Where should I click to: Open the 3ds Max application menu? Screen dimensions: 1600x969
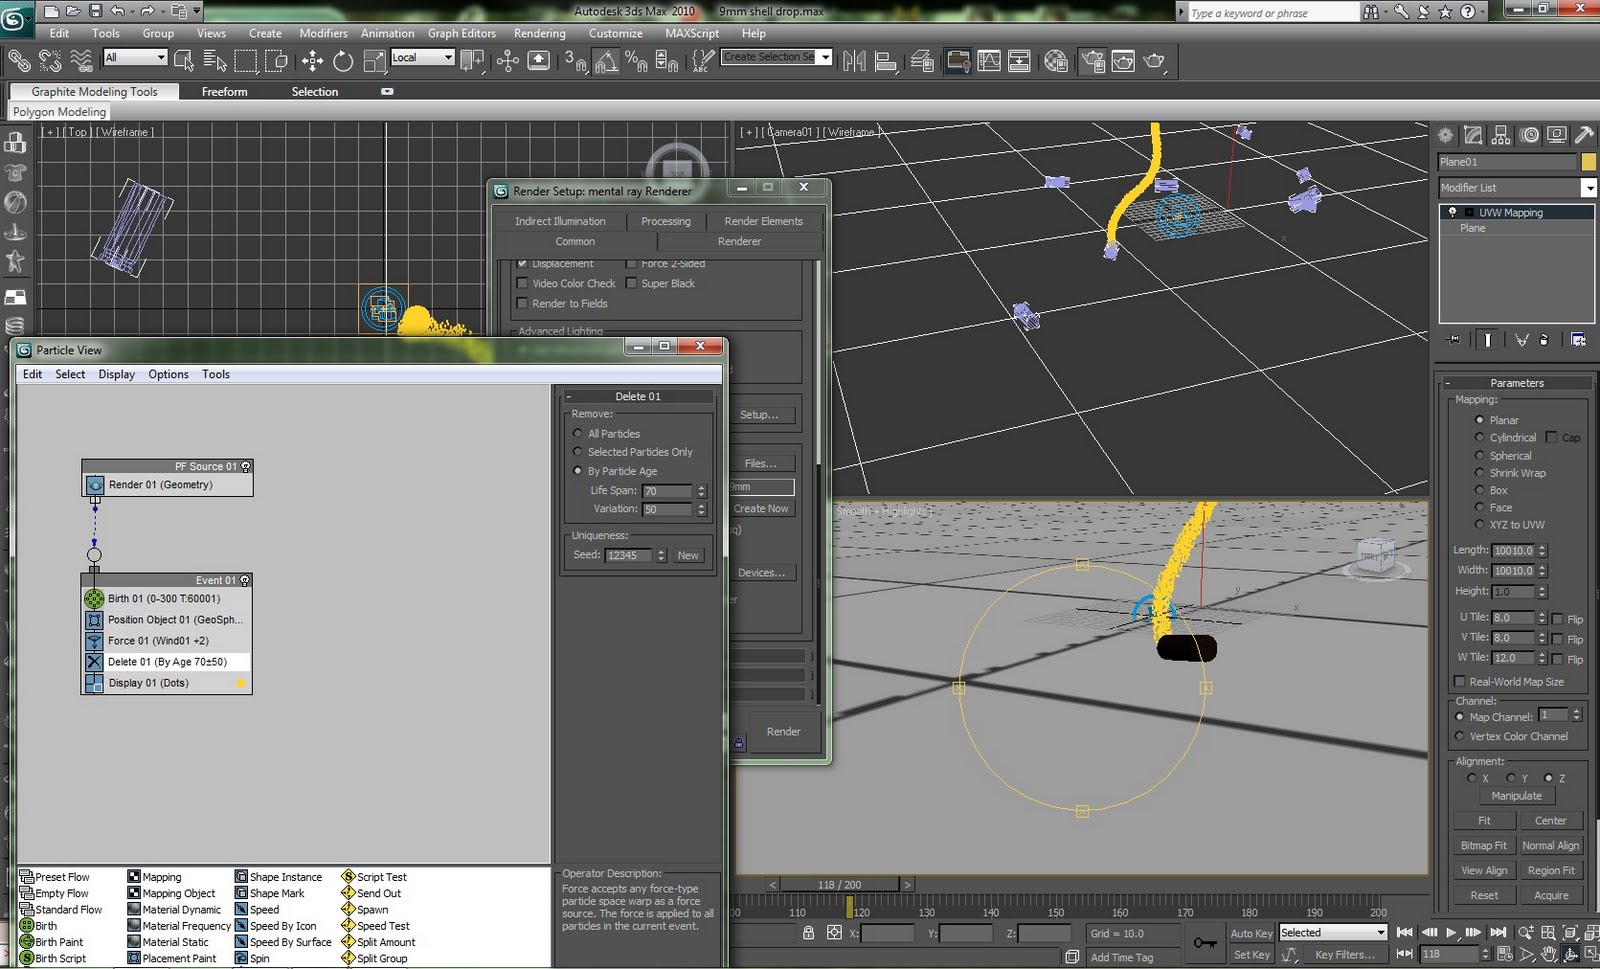pos(16,19)
